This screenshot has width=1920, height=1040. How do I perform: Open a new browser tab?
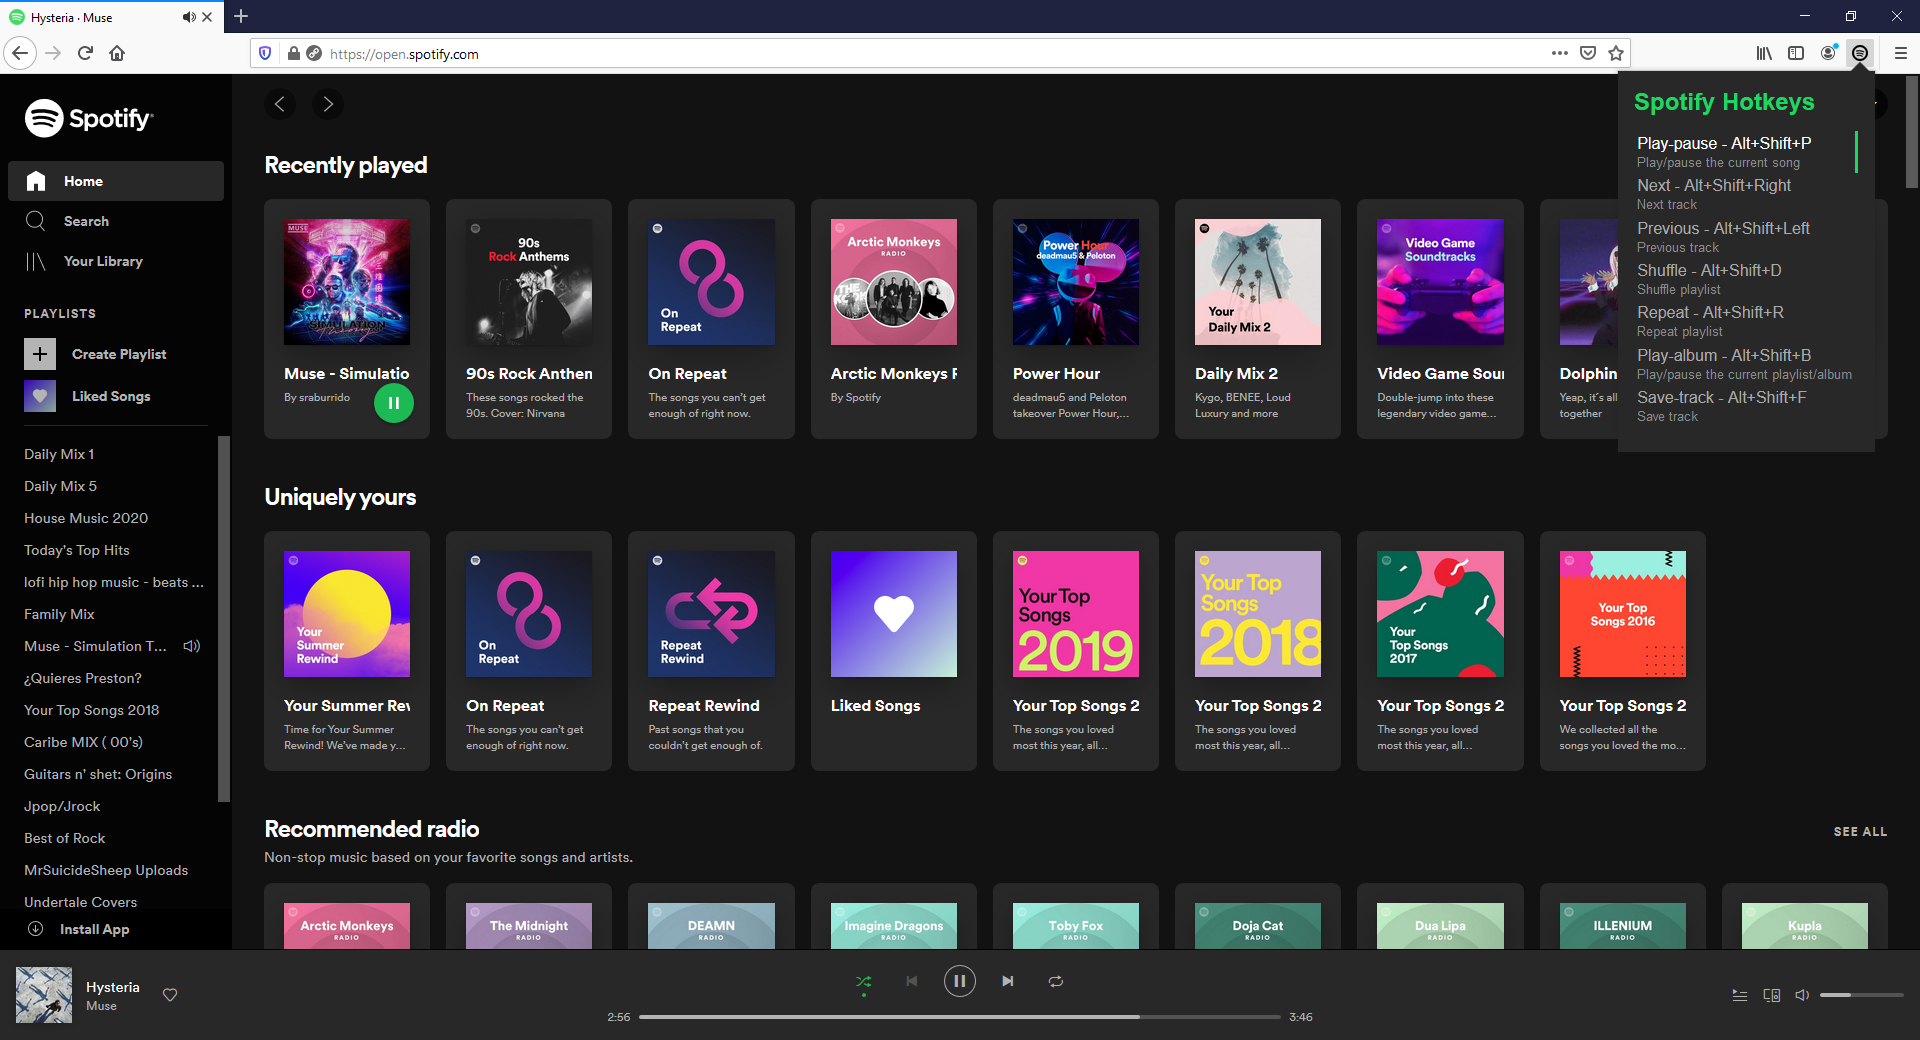(x=241, y=16)
